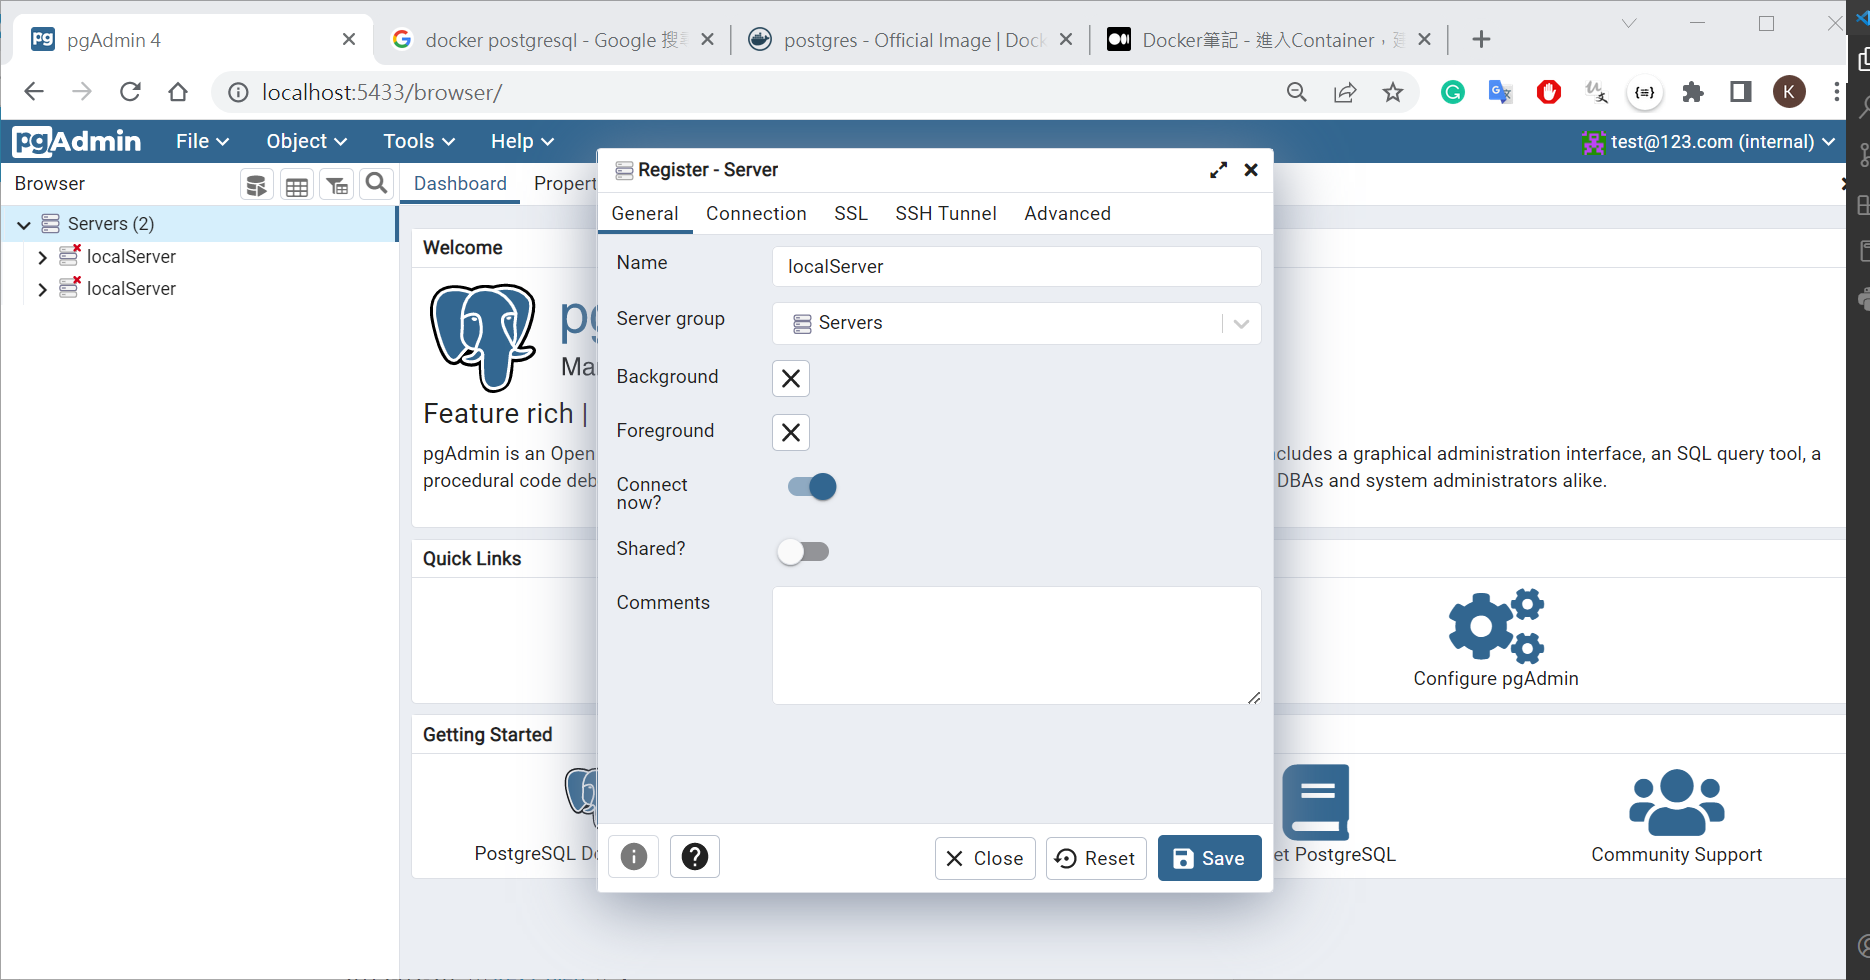The height and width of the screenshot is (980, 1870).
Task: Click the Query Tool icon in Browser toolbar
Action: (x=257, y=185)
